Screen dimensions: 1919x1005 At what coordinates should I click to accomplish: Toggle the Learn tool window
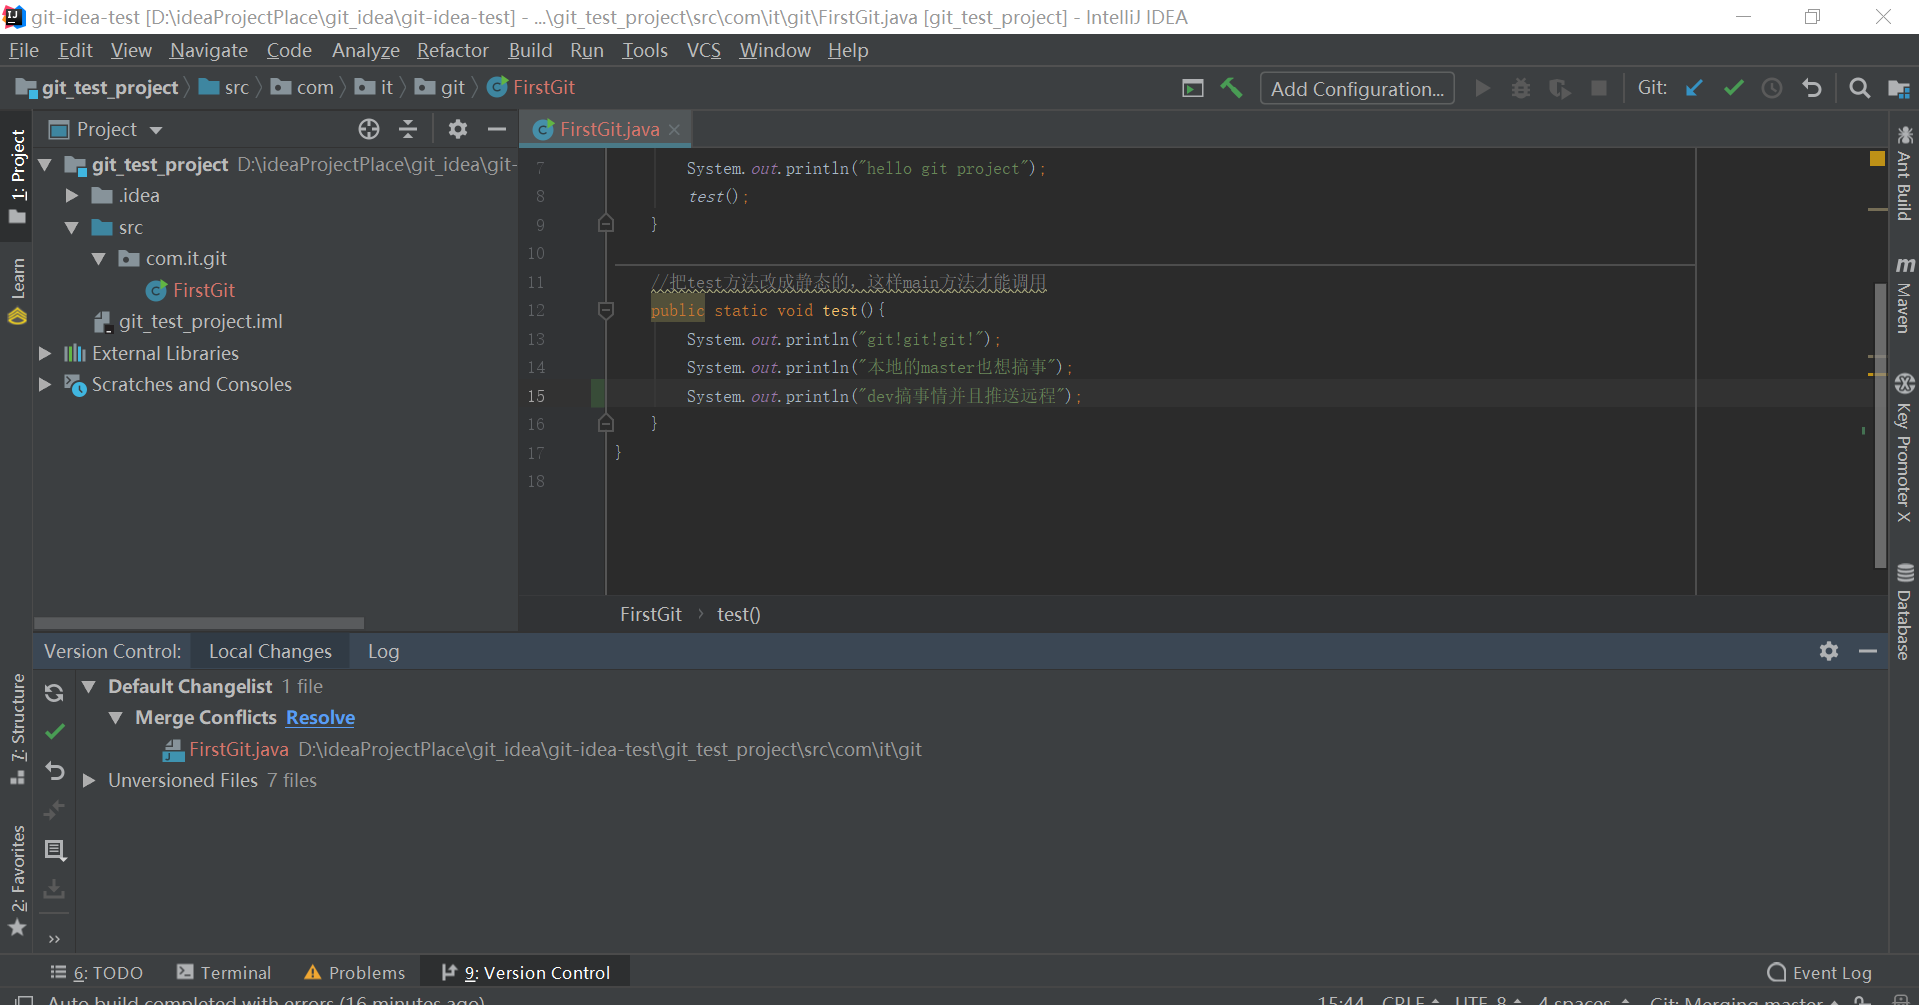[17, 291]
